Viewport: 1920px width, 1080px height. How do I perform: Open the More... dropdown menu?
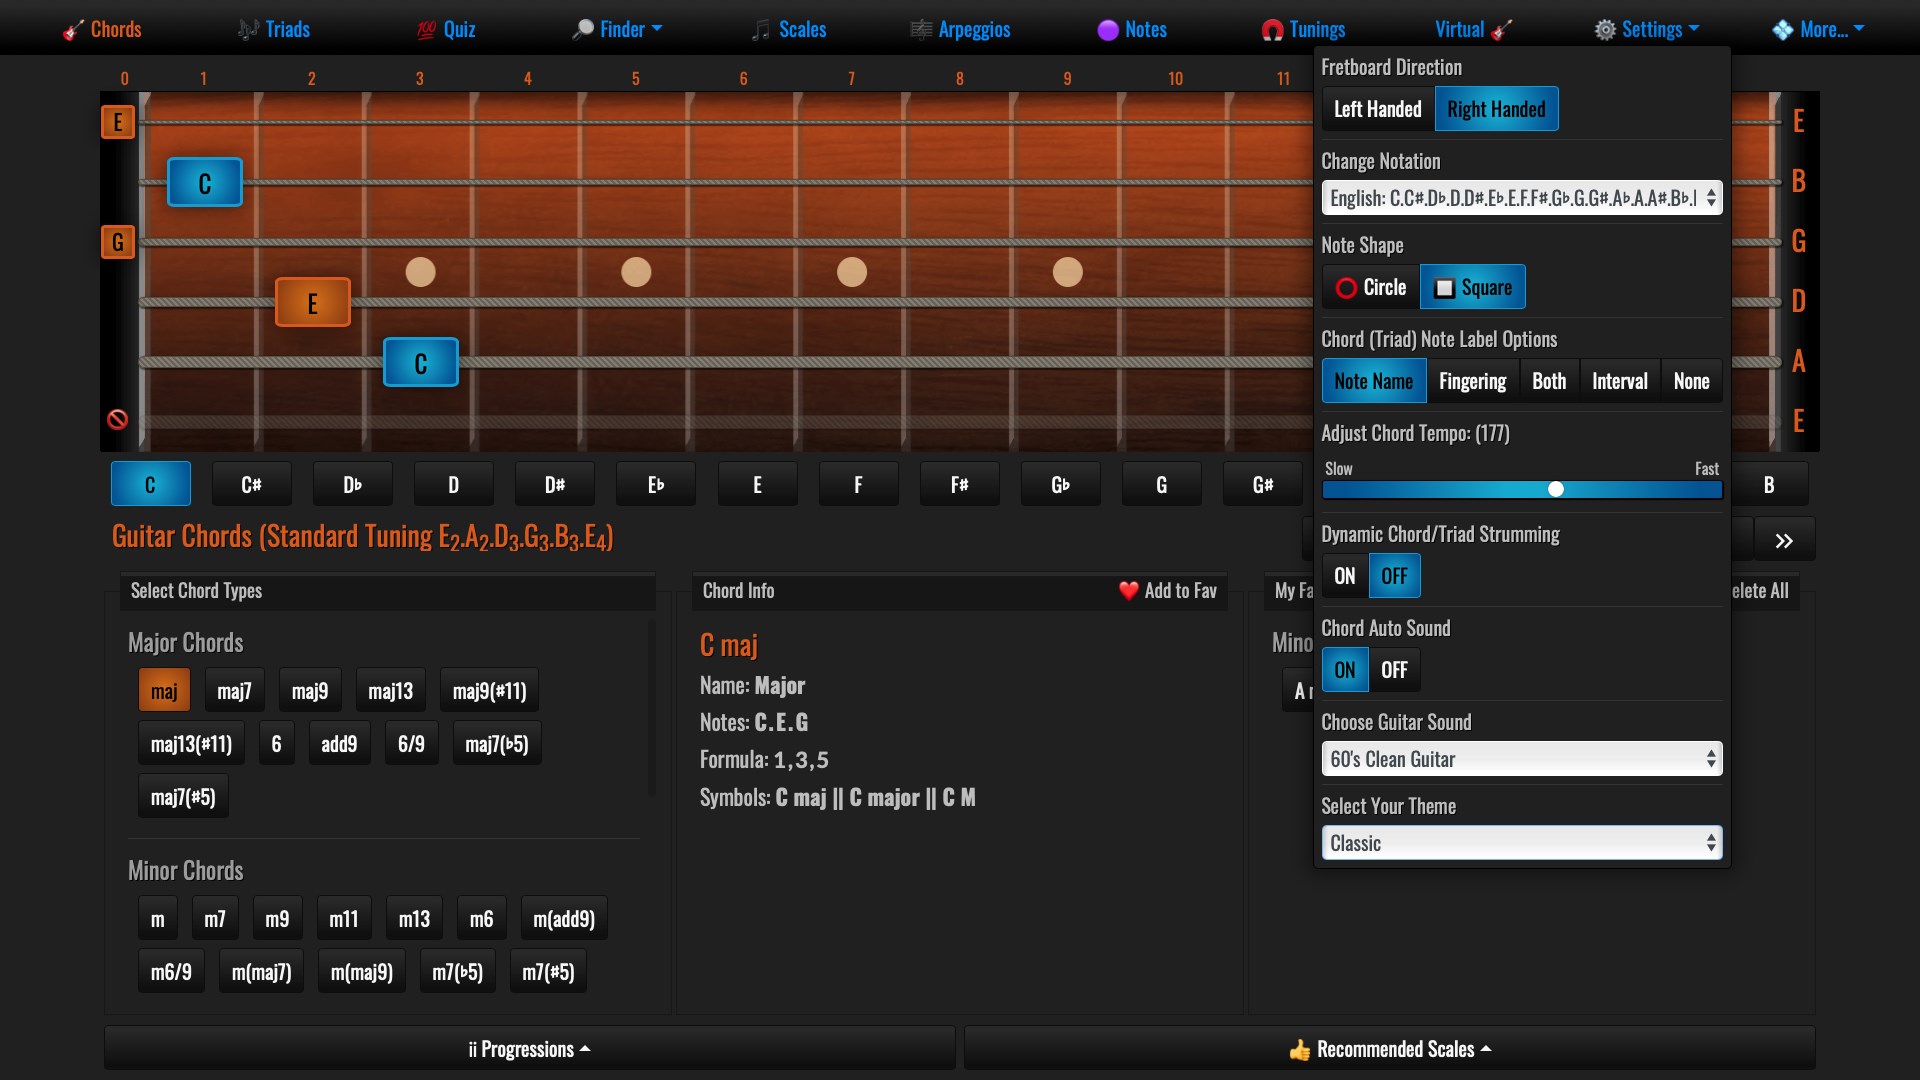[1818, 30]
